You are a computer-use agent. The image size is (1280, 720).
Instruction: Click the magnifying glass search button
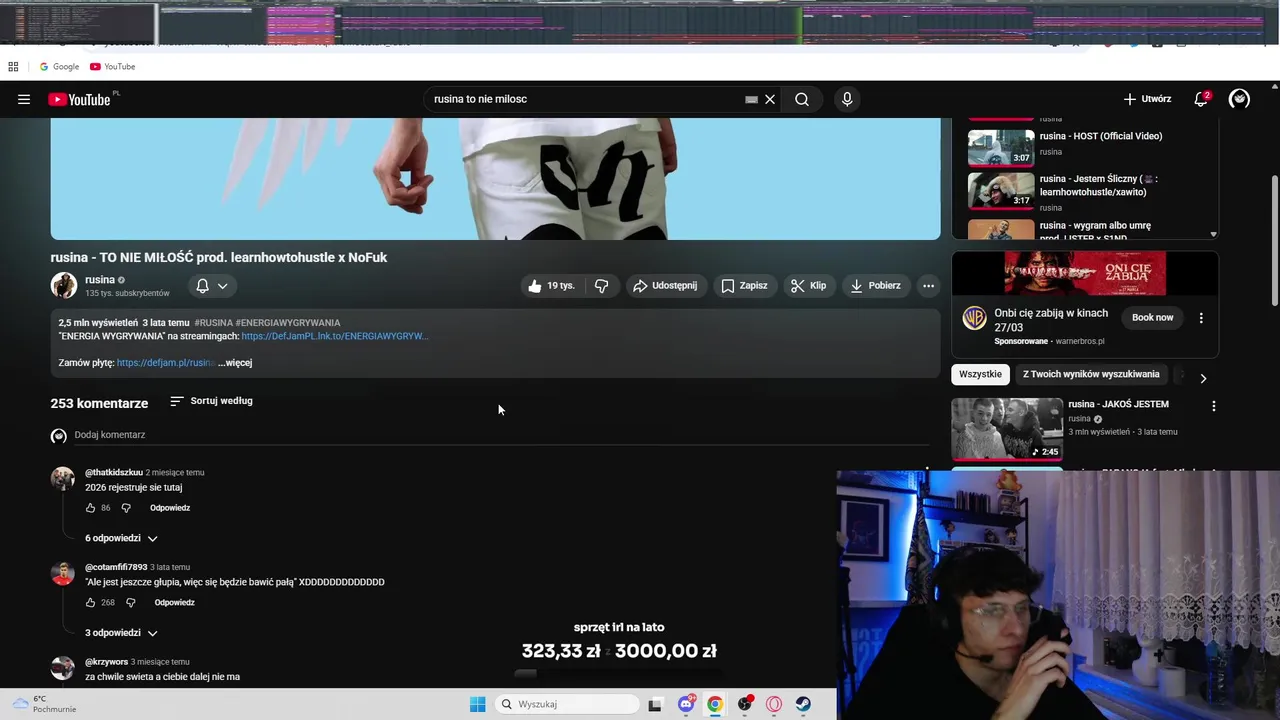(x=802, y=99)
